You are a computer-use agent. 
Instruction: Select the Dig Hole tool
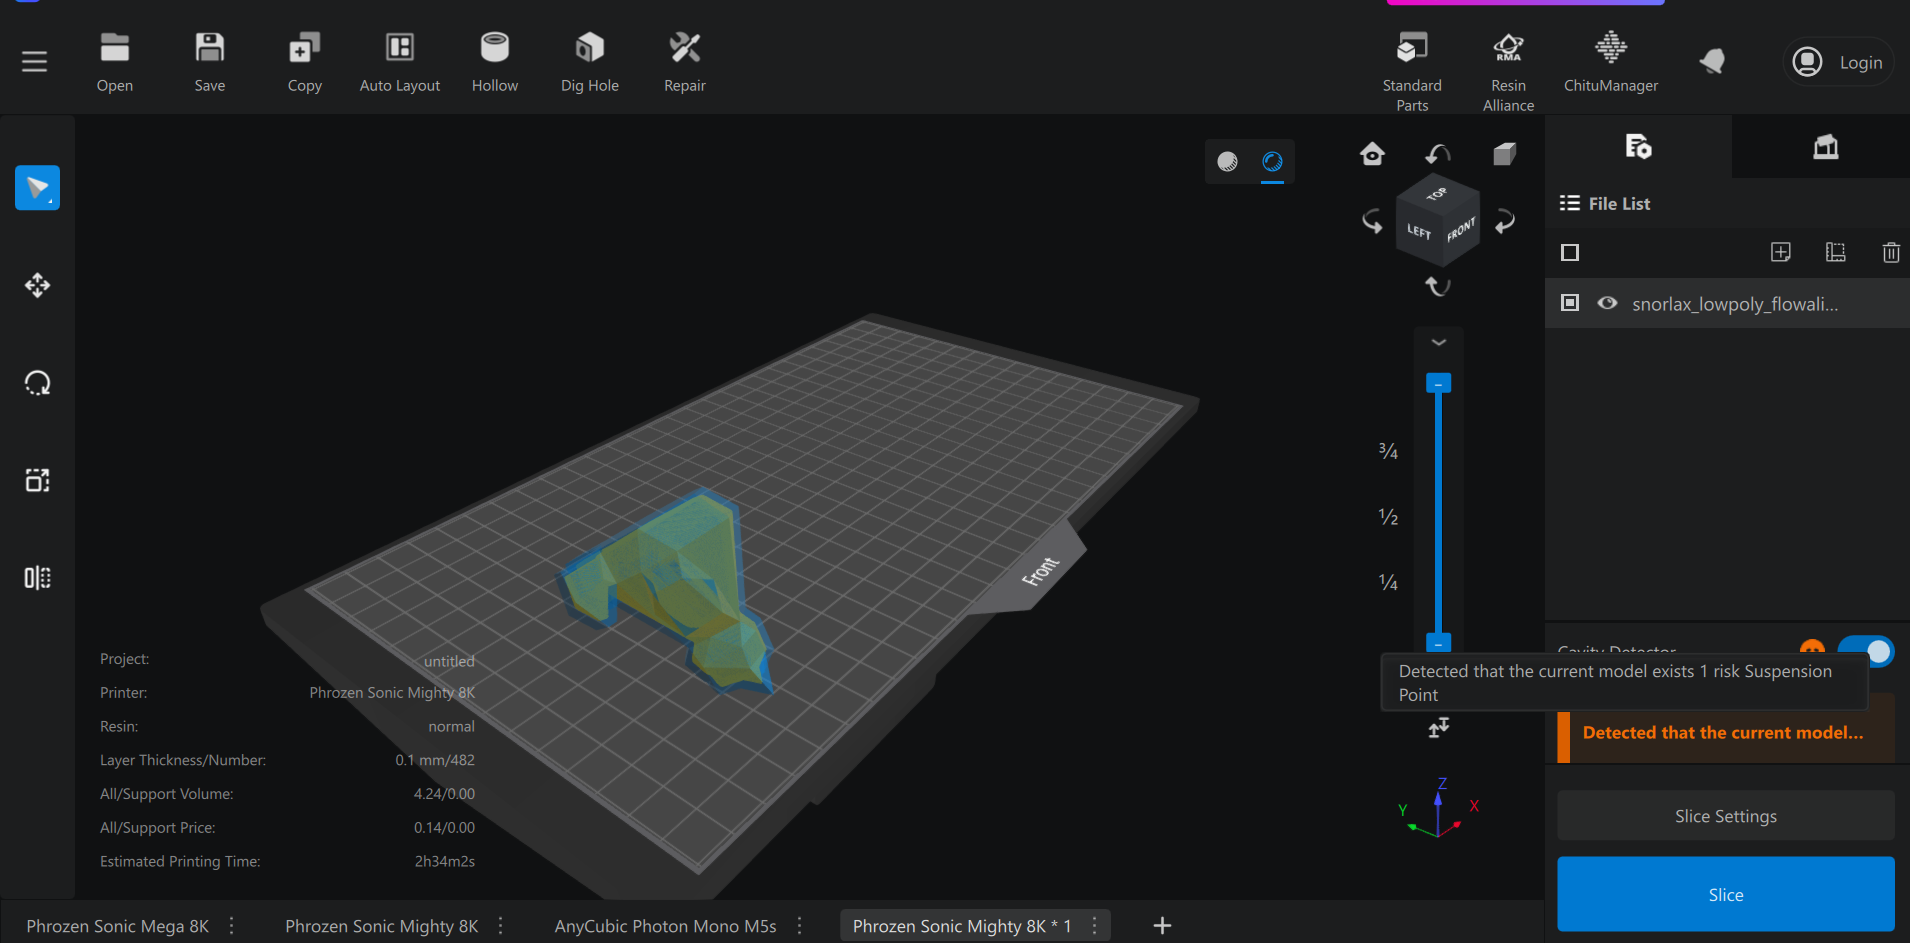[590, 62]
